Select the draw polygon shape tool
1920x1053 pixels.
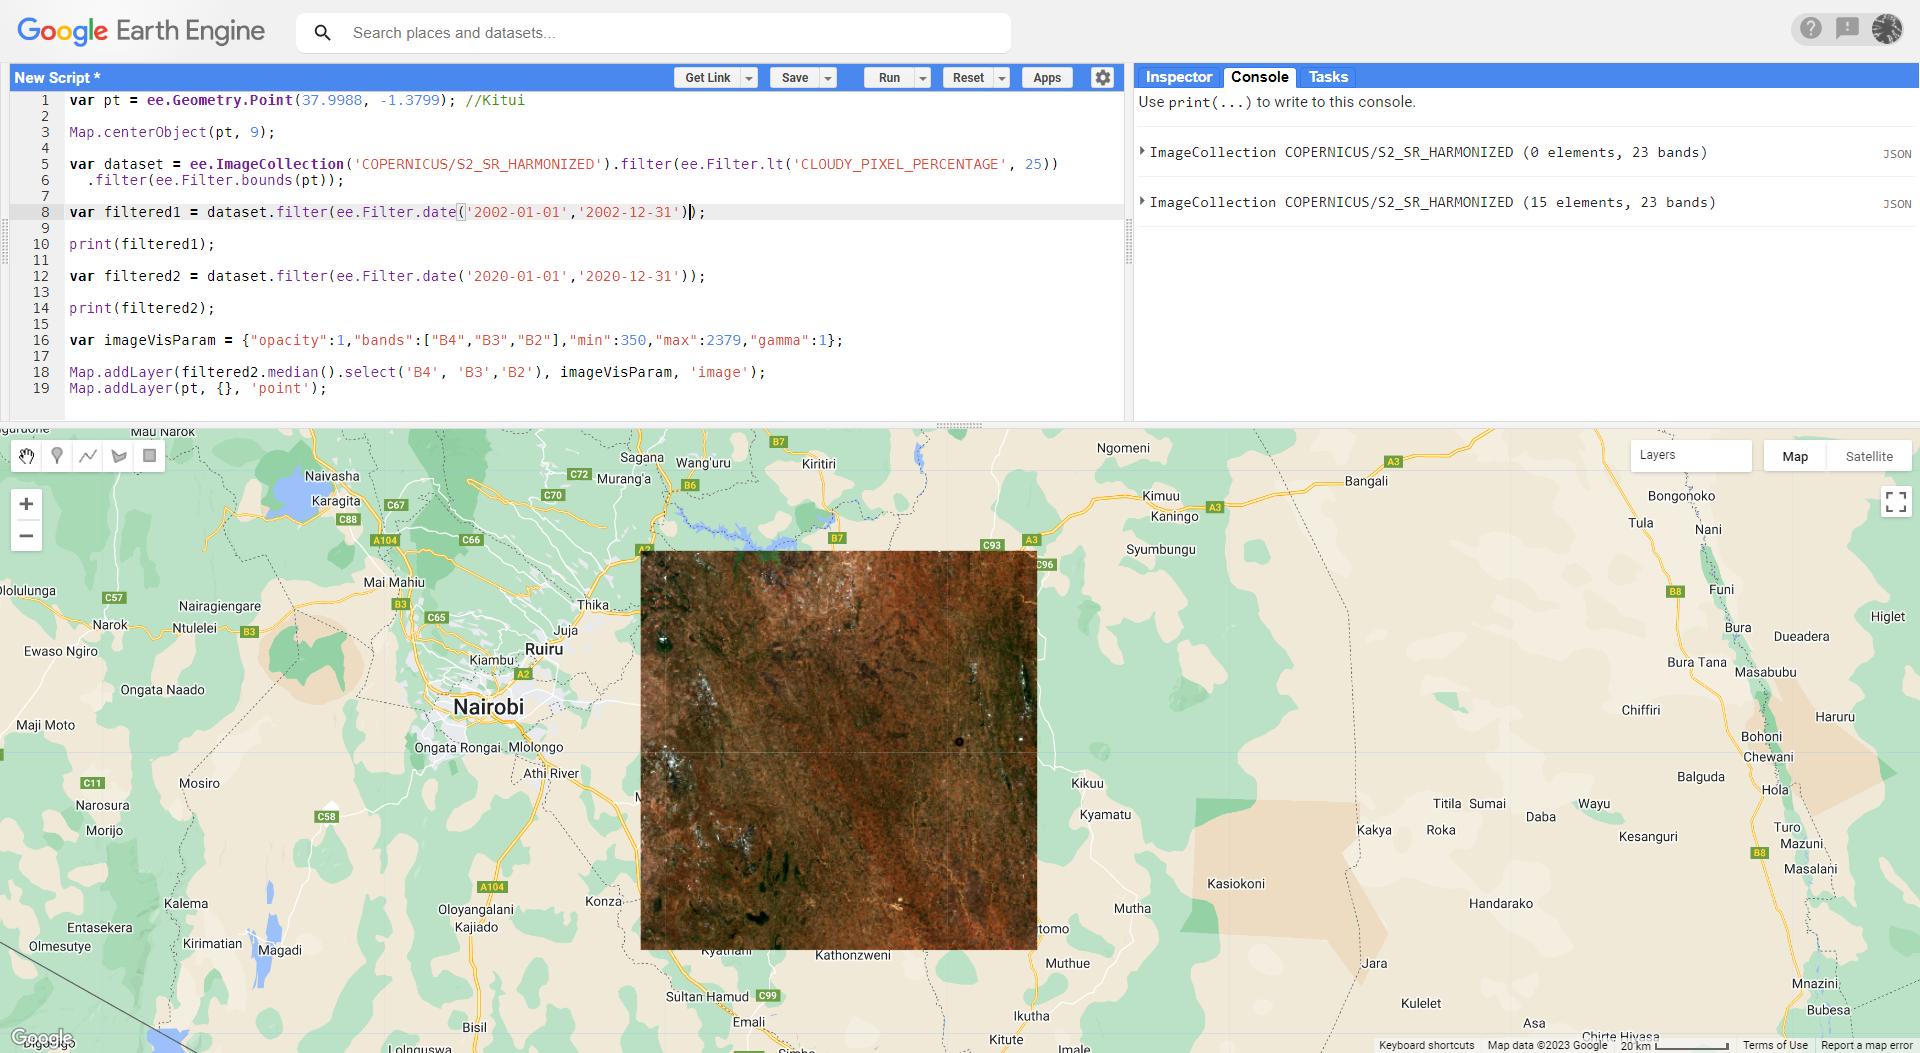pyautogui.click(x=119, y=456)
